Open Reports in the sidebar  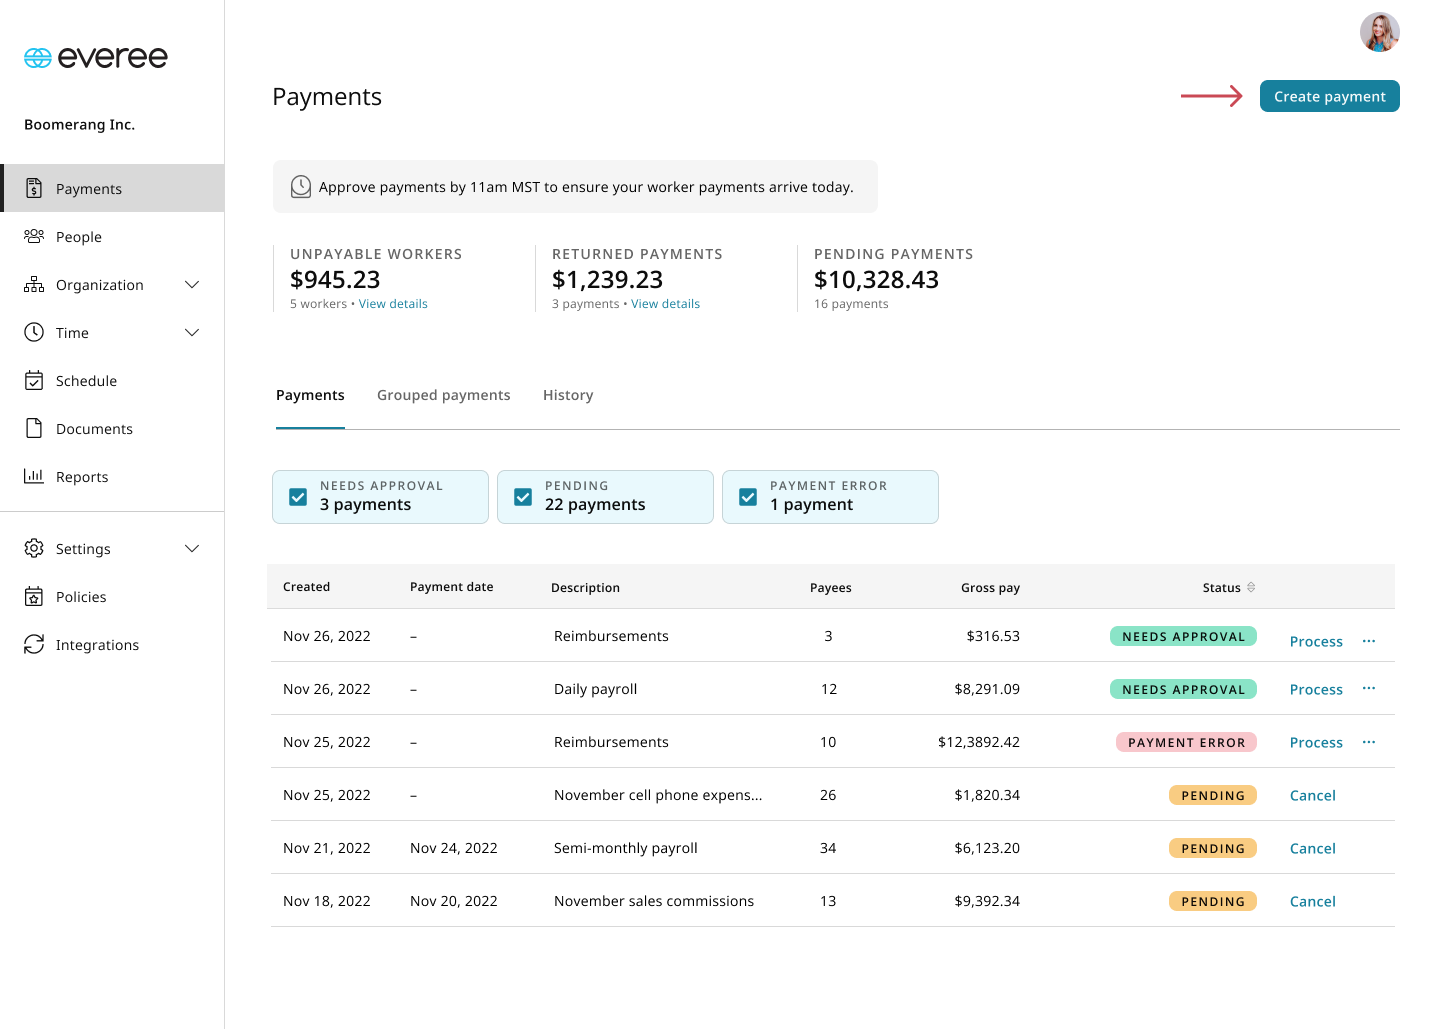(112, 476)
